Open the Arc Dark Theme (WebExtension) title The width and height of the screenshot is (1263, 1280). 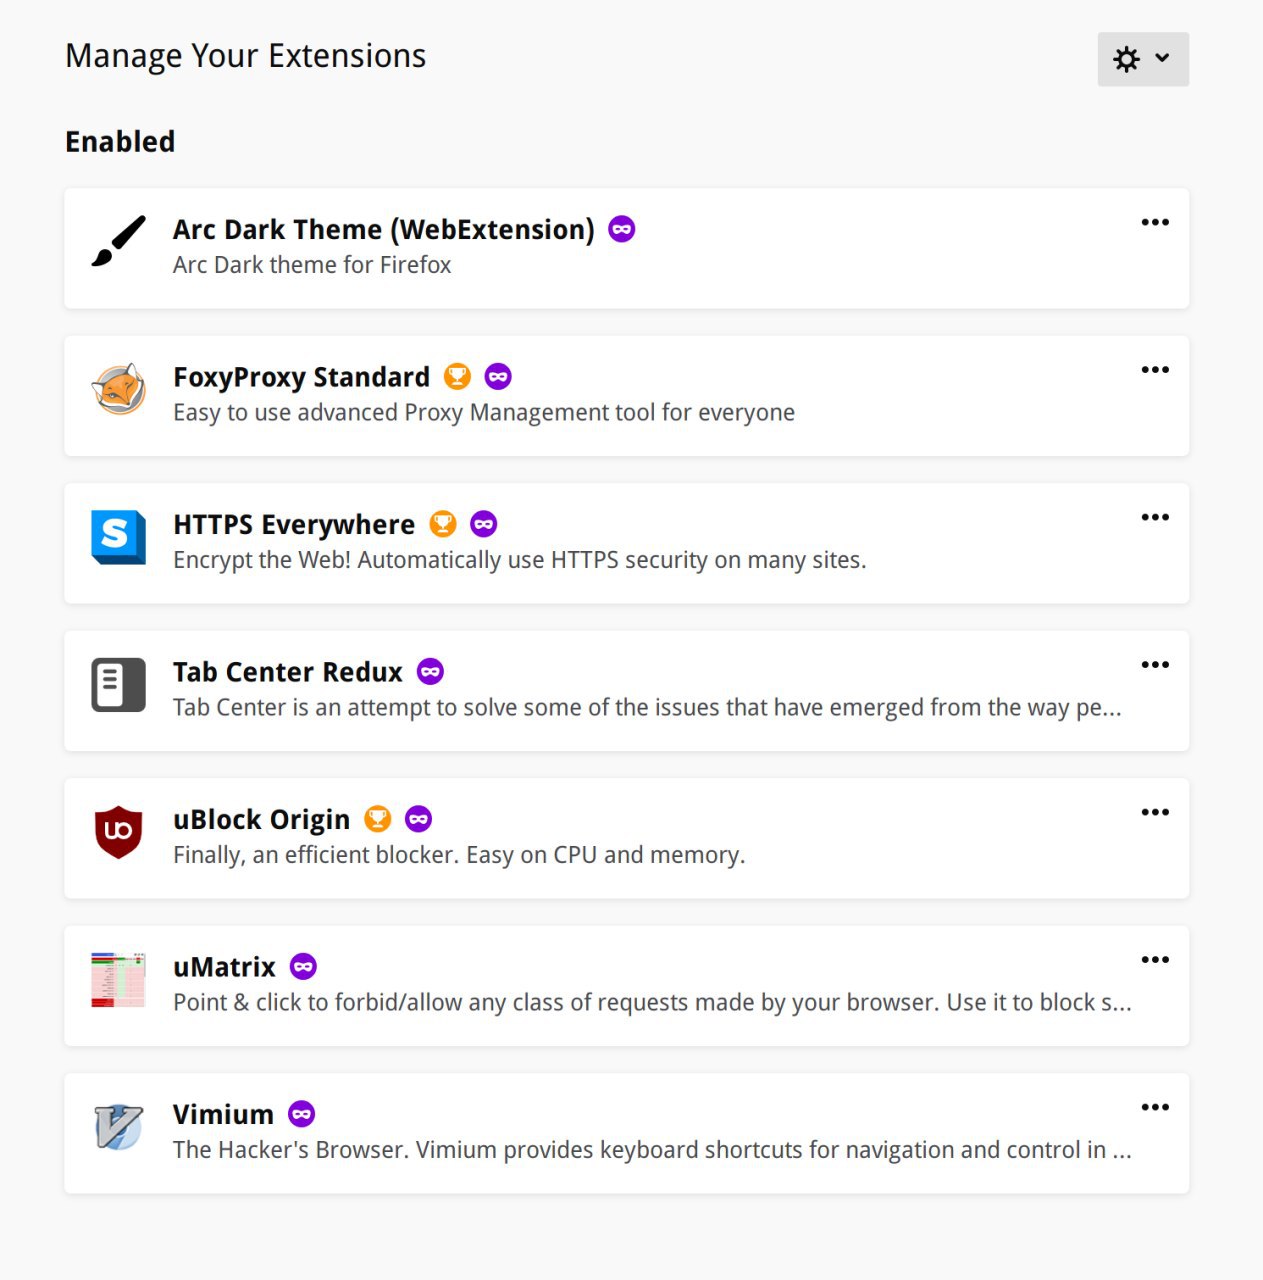tap(384, 229)
